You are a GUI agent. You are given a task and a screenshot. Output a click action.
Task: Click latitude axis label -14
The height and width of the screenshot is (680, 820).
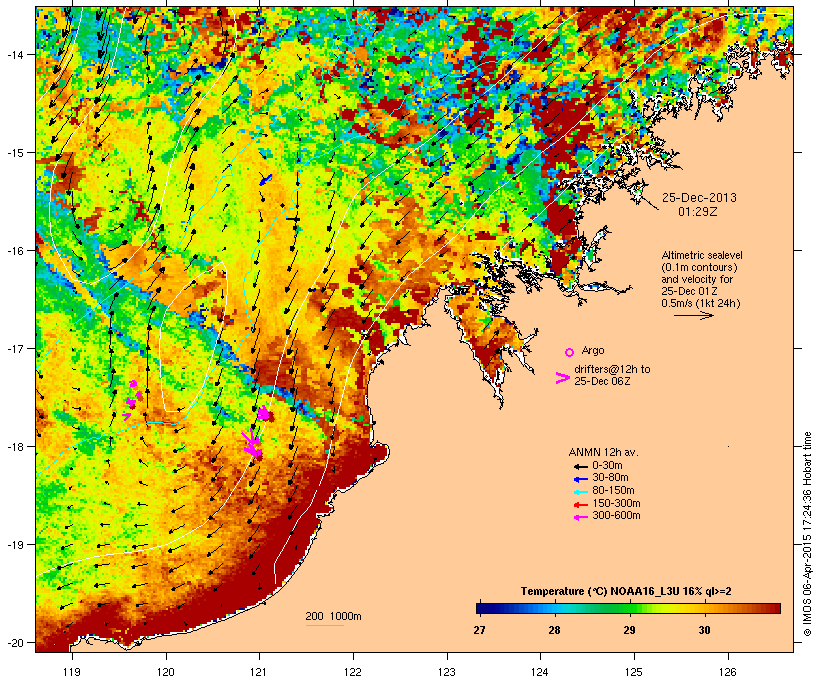click(x=14, y=54)
